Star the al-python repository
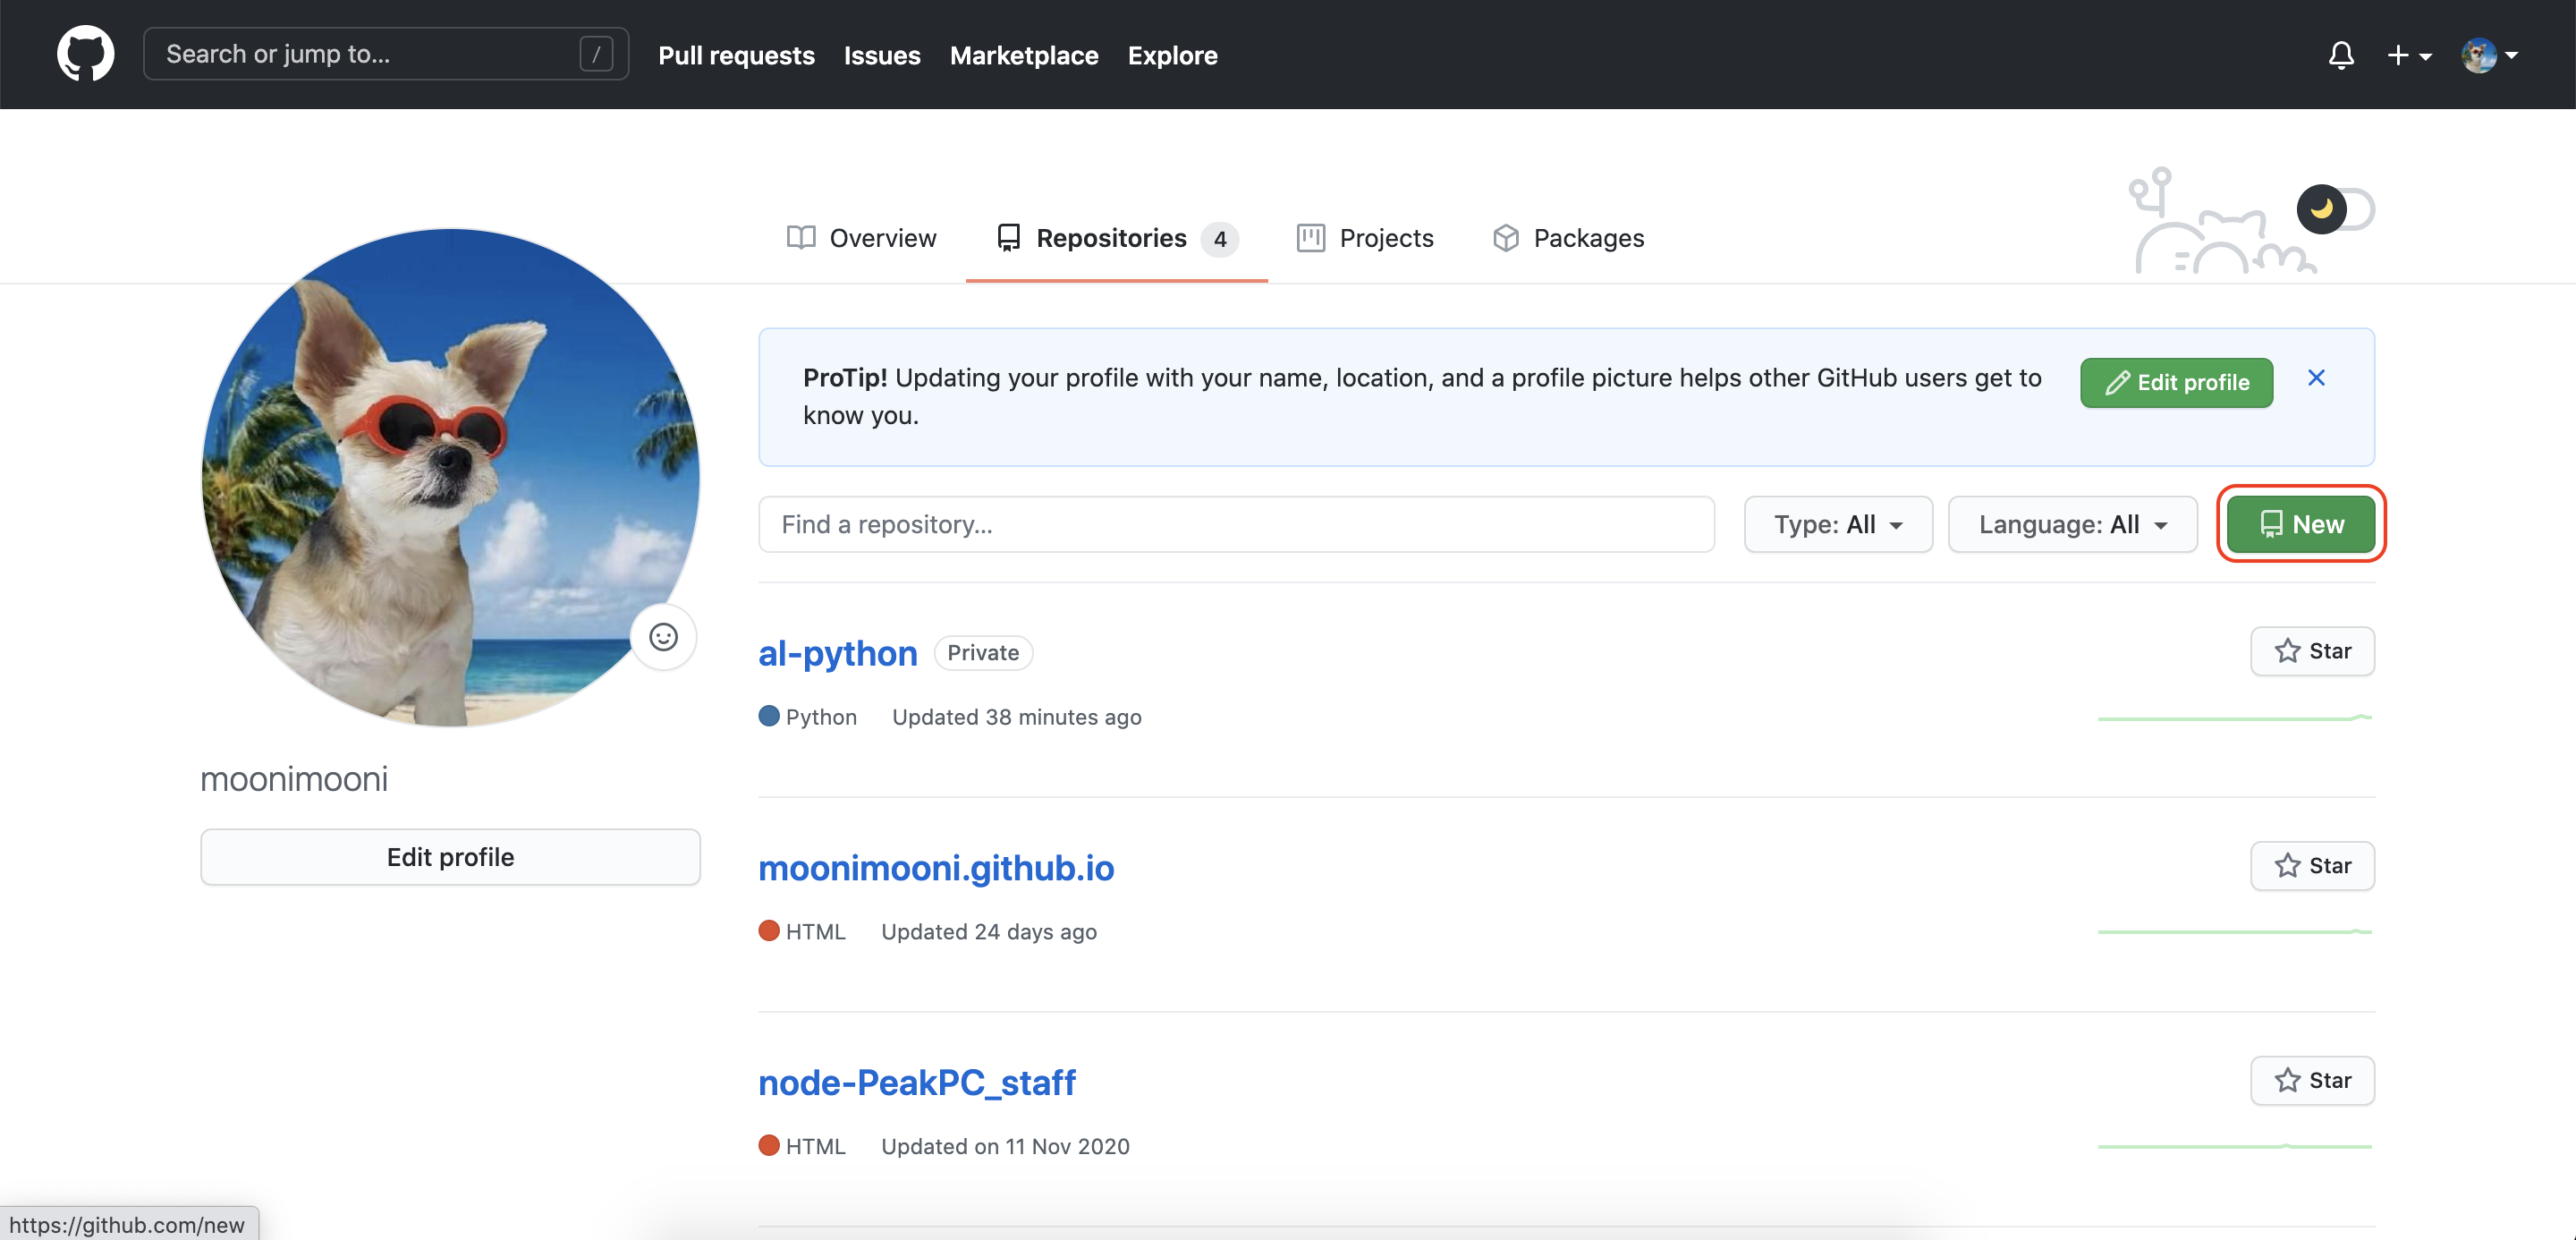Image resolution: width=2576 pixels, height=1240 pixels. pyautogui.click(x=2312, y=651)
